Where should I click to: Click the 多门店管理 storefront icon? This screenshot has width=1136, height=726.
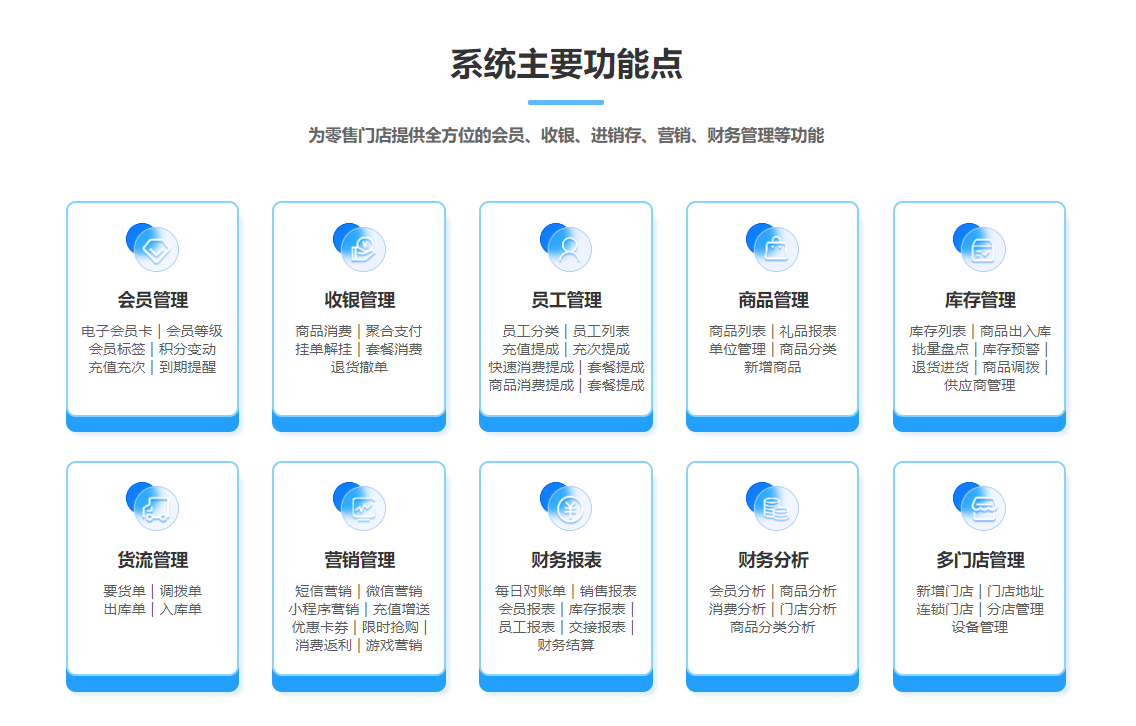(980, 507)
